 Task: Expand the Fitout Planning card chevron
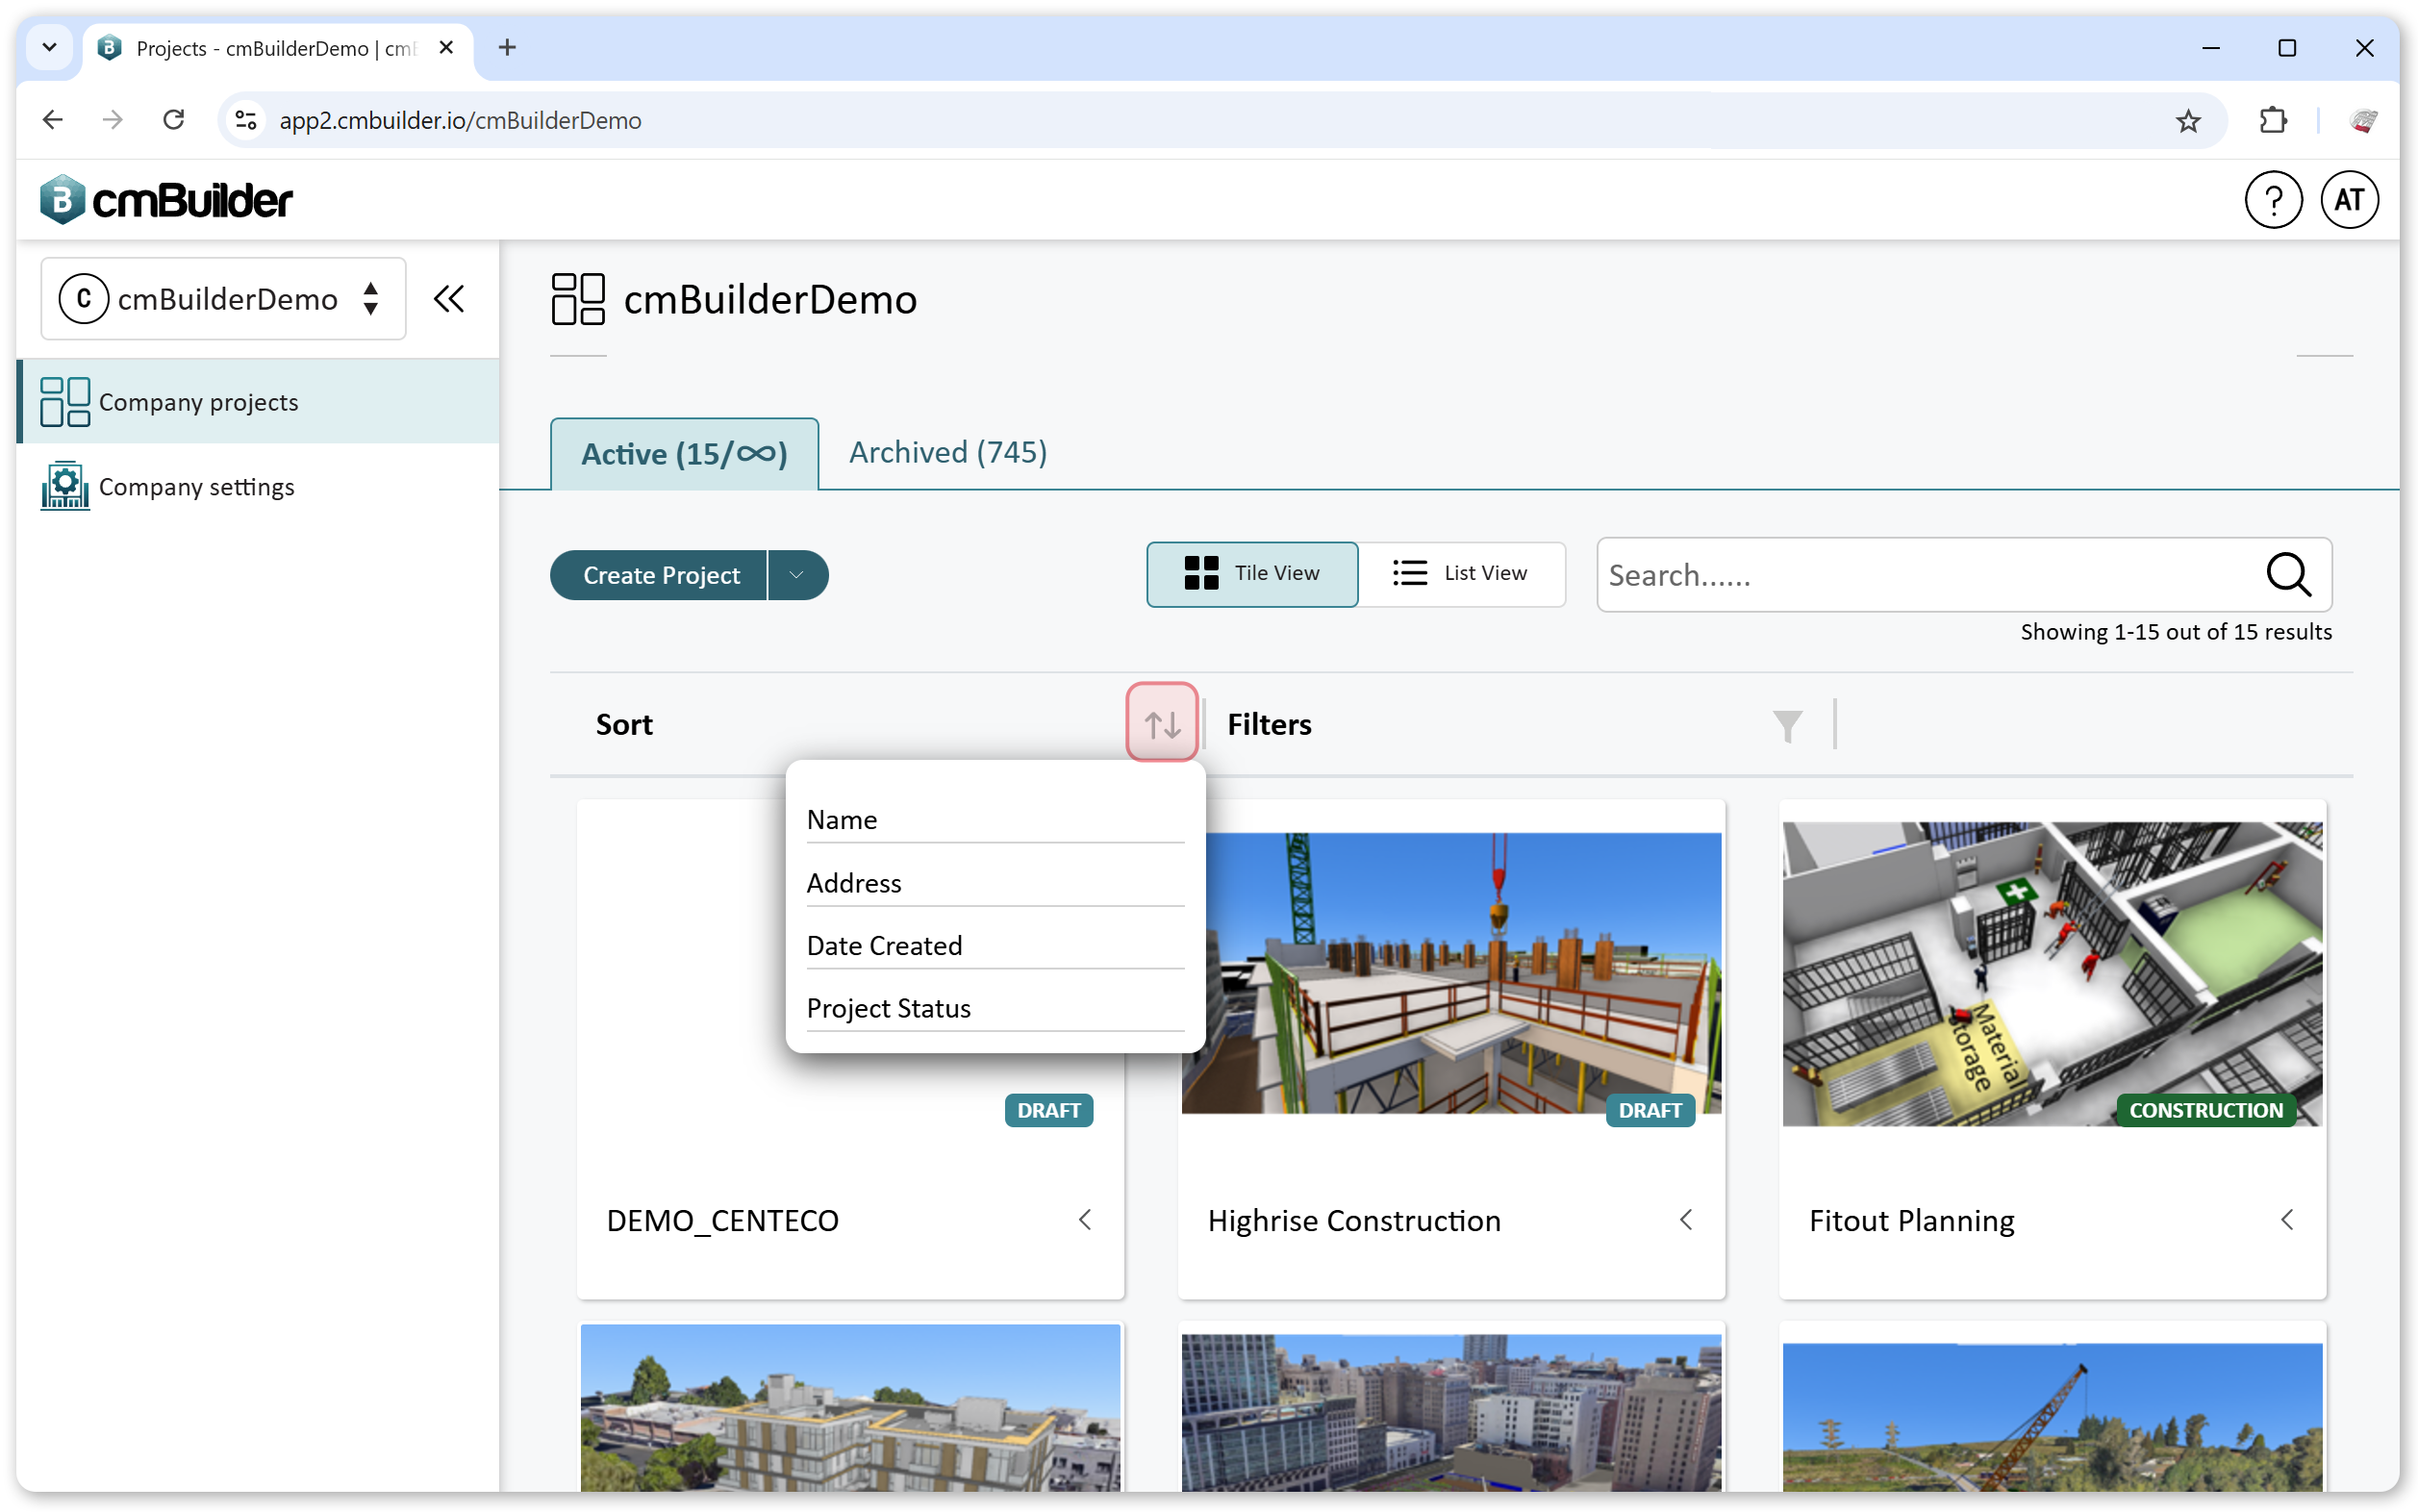click(x=2287, y=1219)
